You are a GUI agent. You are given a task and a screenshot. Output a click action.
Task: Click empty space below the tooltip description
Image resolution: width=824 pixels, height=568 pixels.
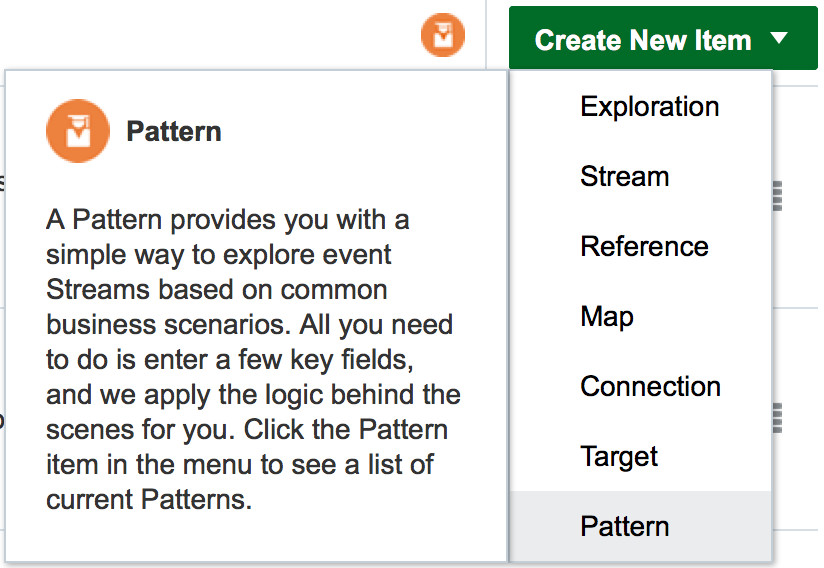256,537
